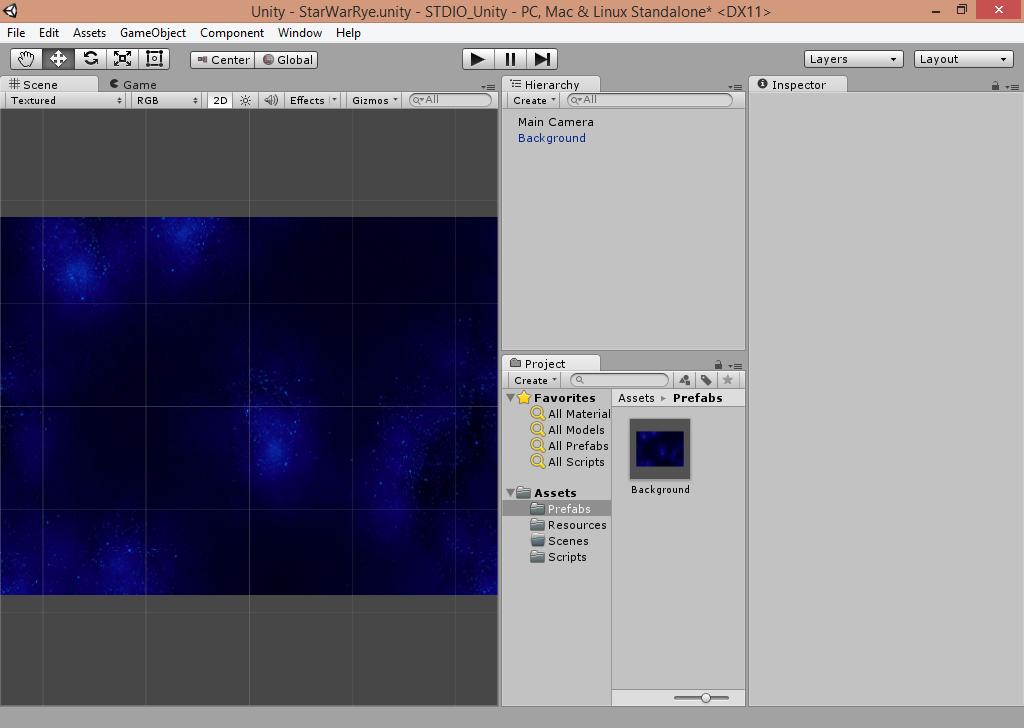
Task: Pause the game playback
Action: click(x=510, y=59)
